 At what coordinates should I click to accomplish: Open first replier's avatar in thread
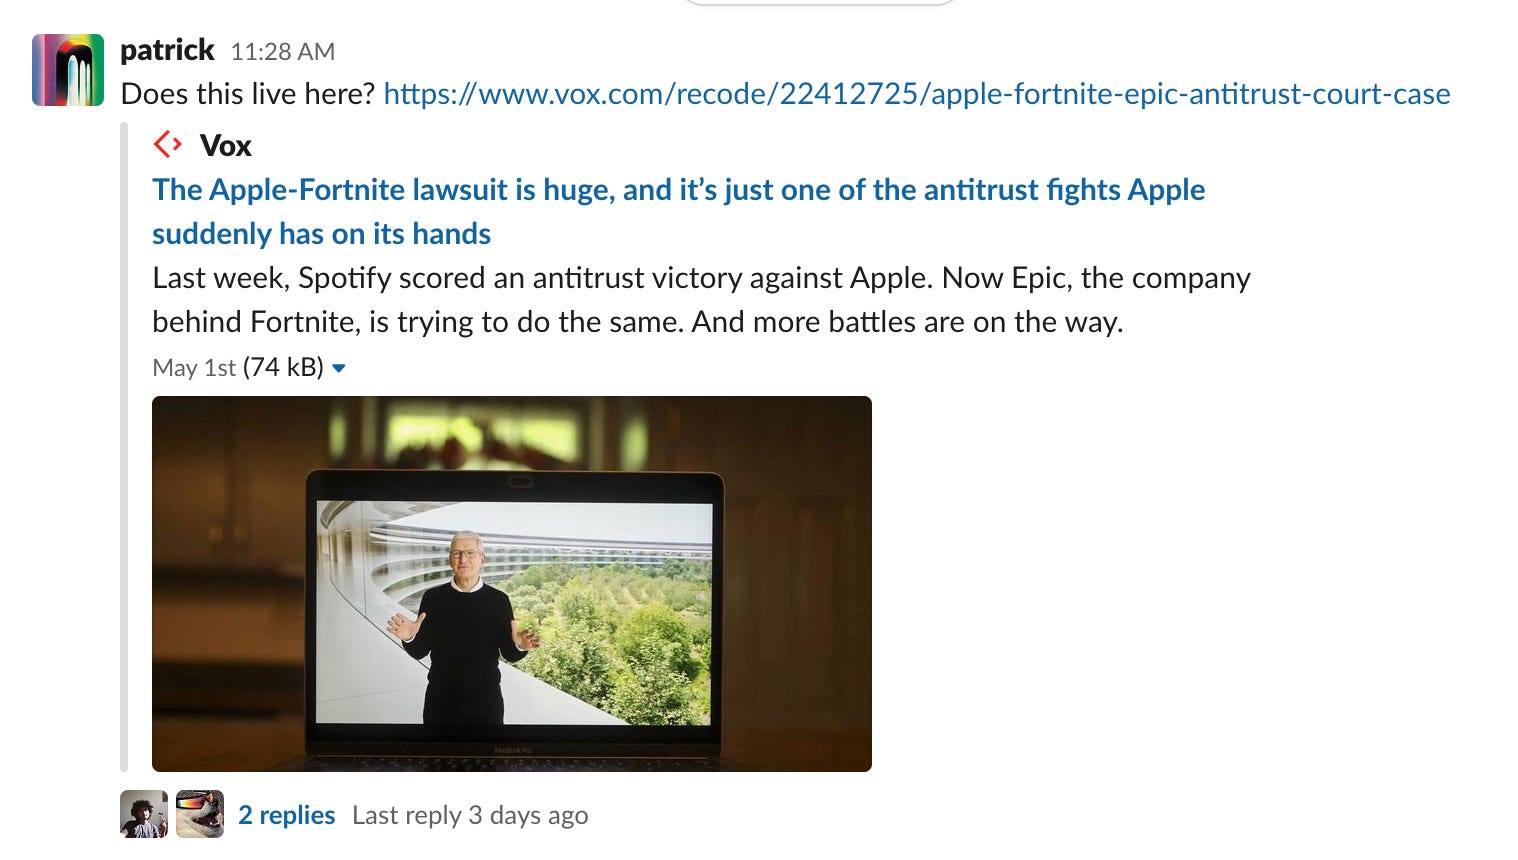click(144, 814)
